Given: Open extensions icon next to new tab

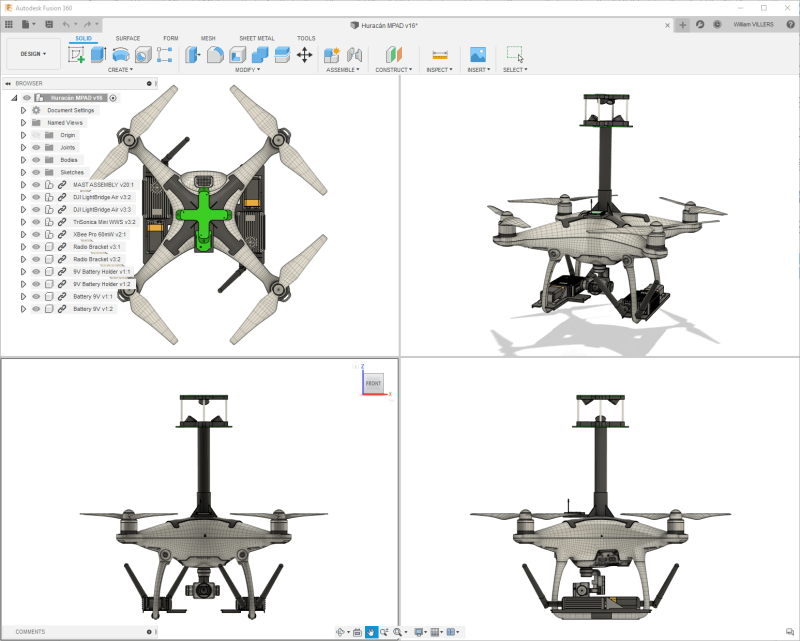Looking at the screenshot, I should click(700, 24).
